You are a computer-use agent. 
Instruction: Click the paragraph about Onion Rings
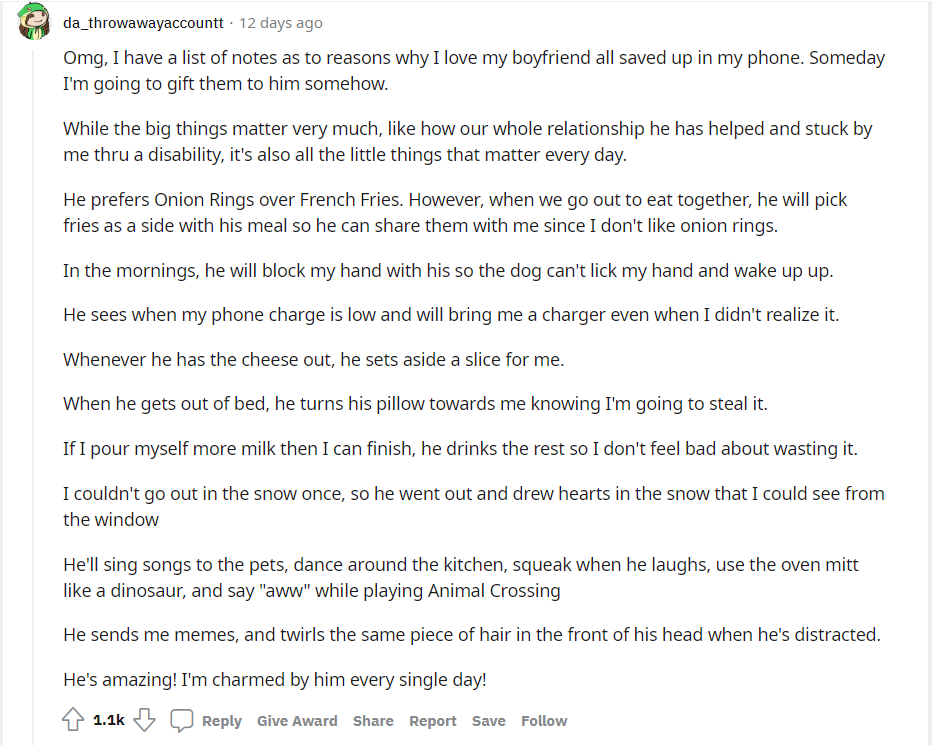pos(455,212)
